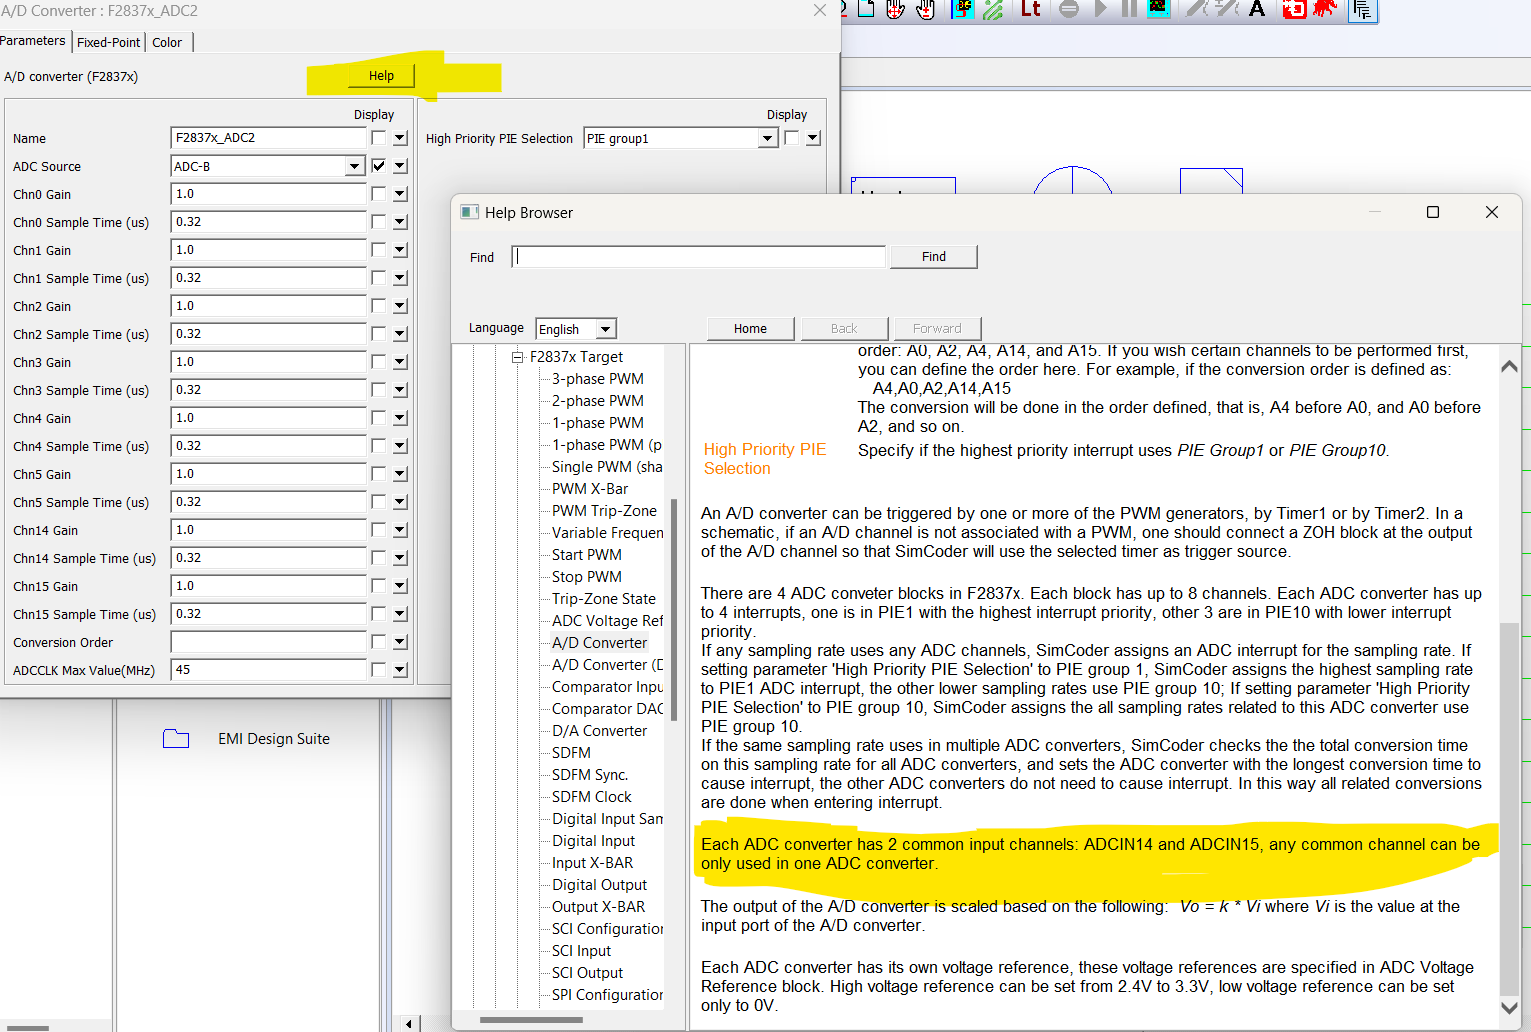The height and width of the screenshot is (1032, 1531).
Task: Click the green diagonal circuit-trace icon
Action: (x=993, y=10)
